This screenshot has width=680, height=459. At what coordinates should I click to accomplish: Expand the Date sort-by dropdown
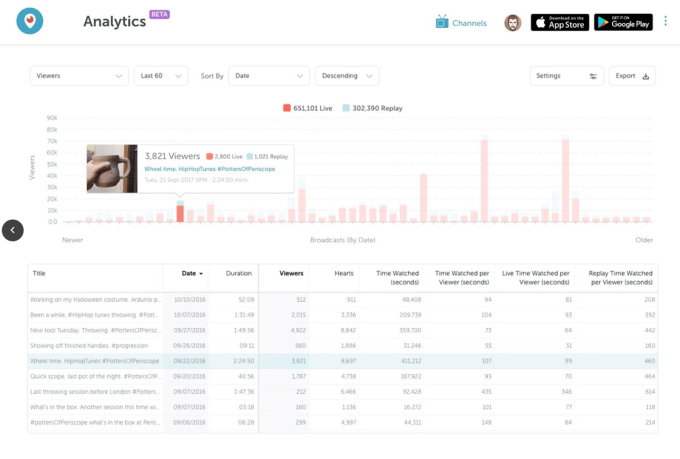(x=268, y=76)
